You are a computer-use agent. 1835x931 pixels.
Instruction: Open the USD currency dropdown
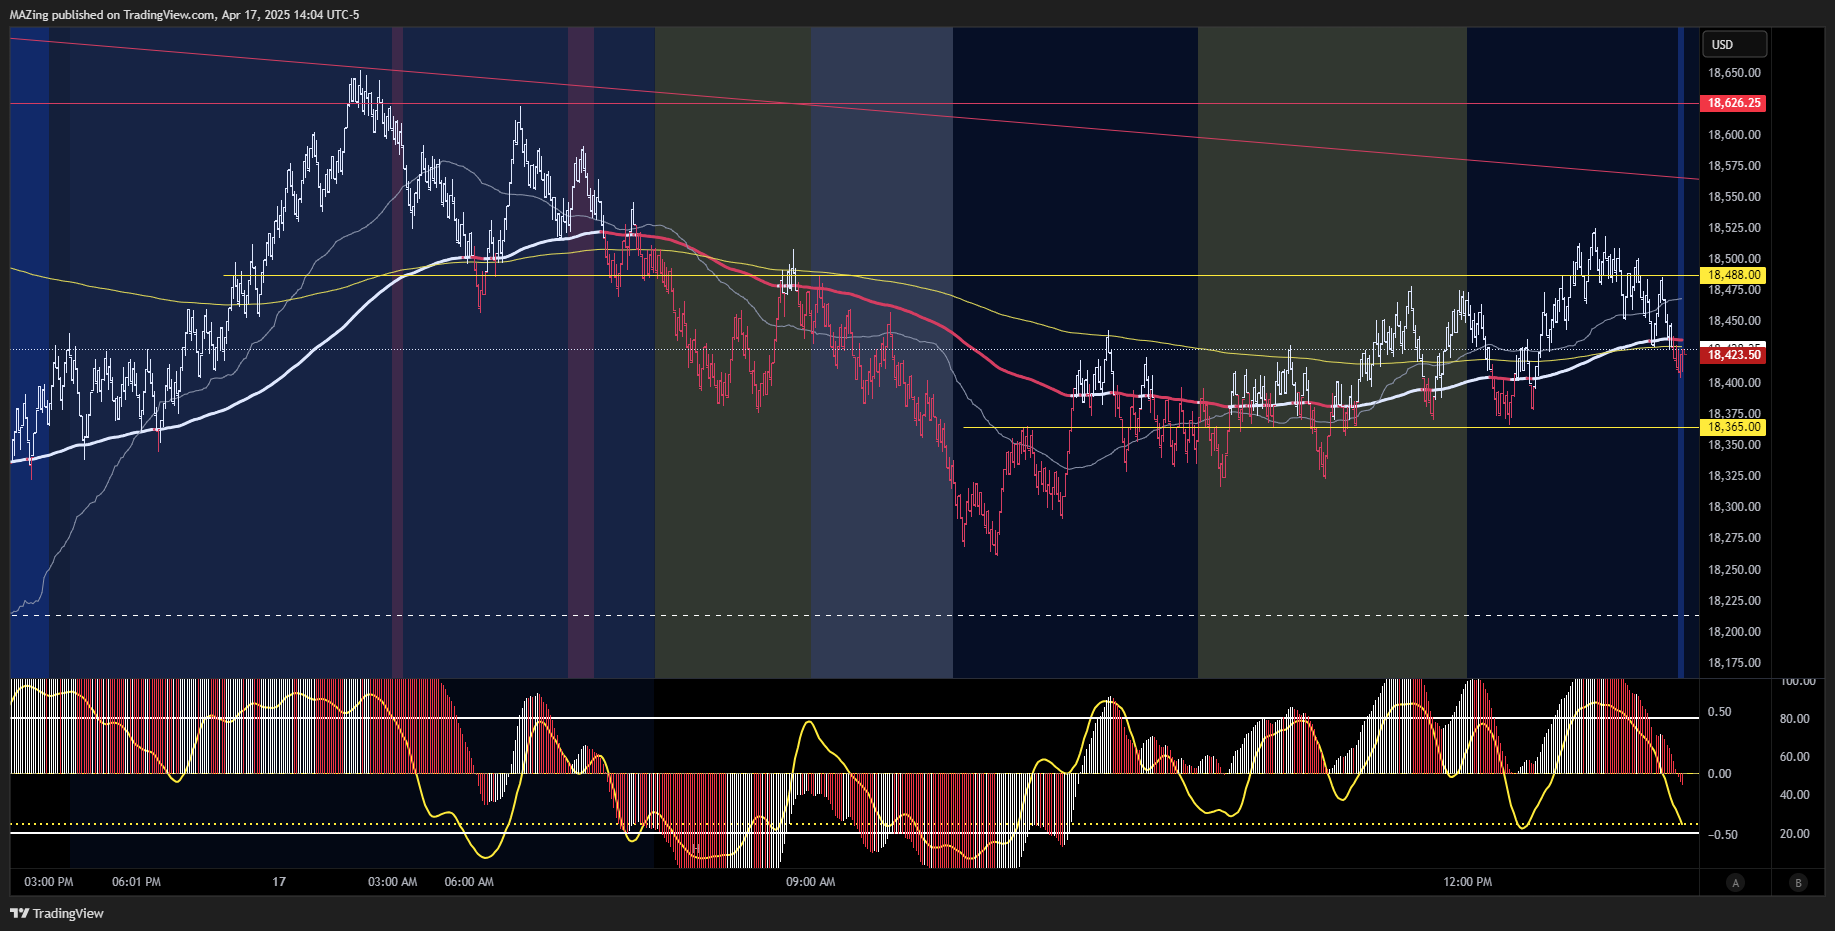pos(1734,44)
